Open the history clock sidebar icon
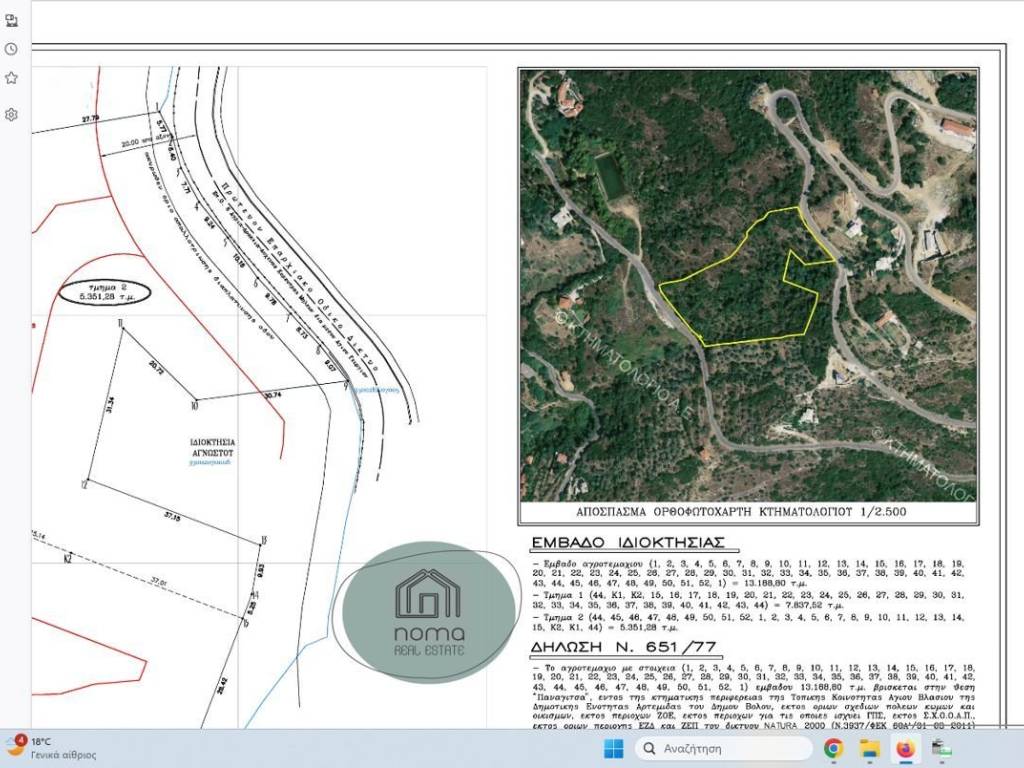1024x768 pixels. 11,49
